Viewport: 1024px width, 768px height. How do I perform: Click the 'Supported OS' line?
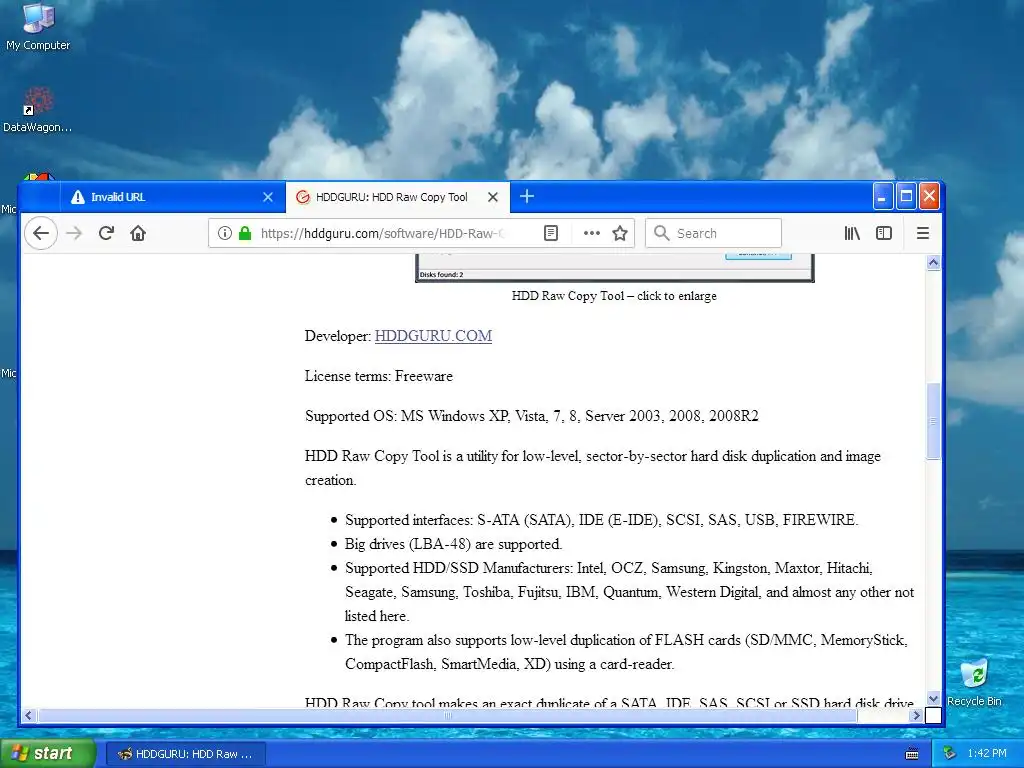[532, 416]
